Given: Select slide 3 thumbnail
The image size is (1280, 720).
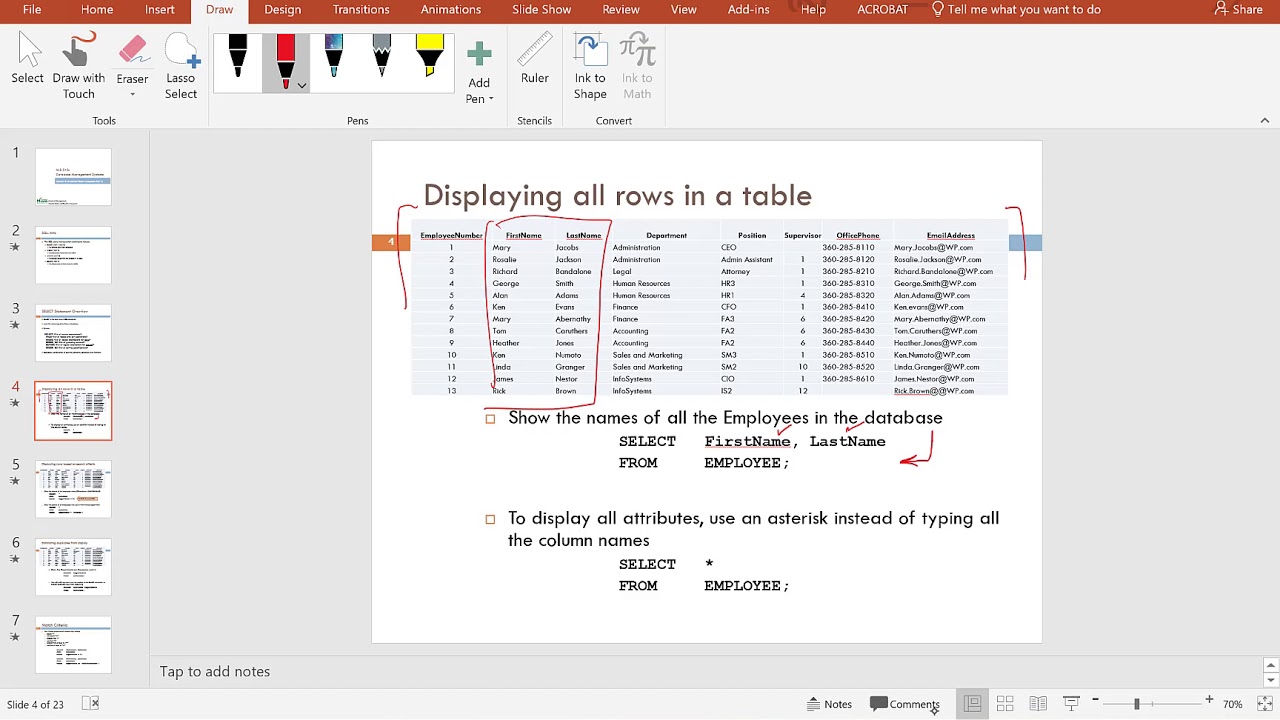Looking at the screenshot, I should coord(73,333).
